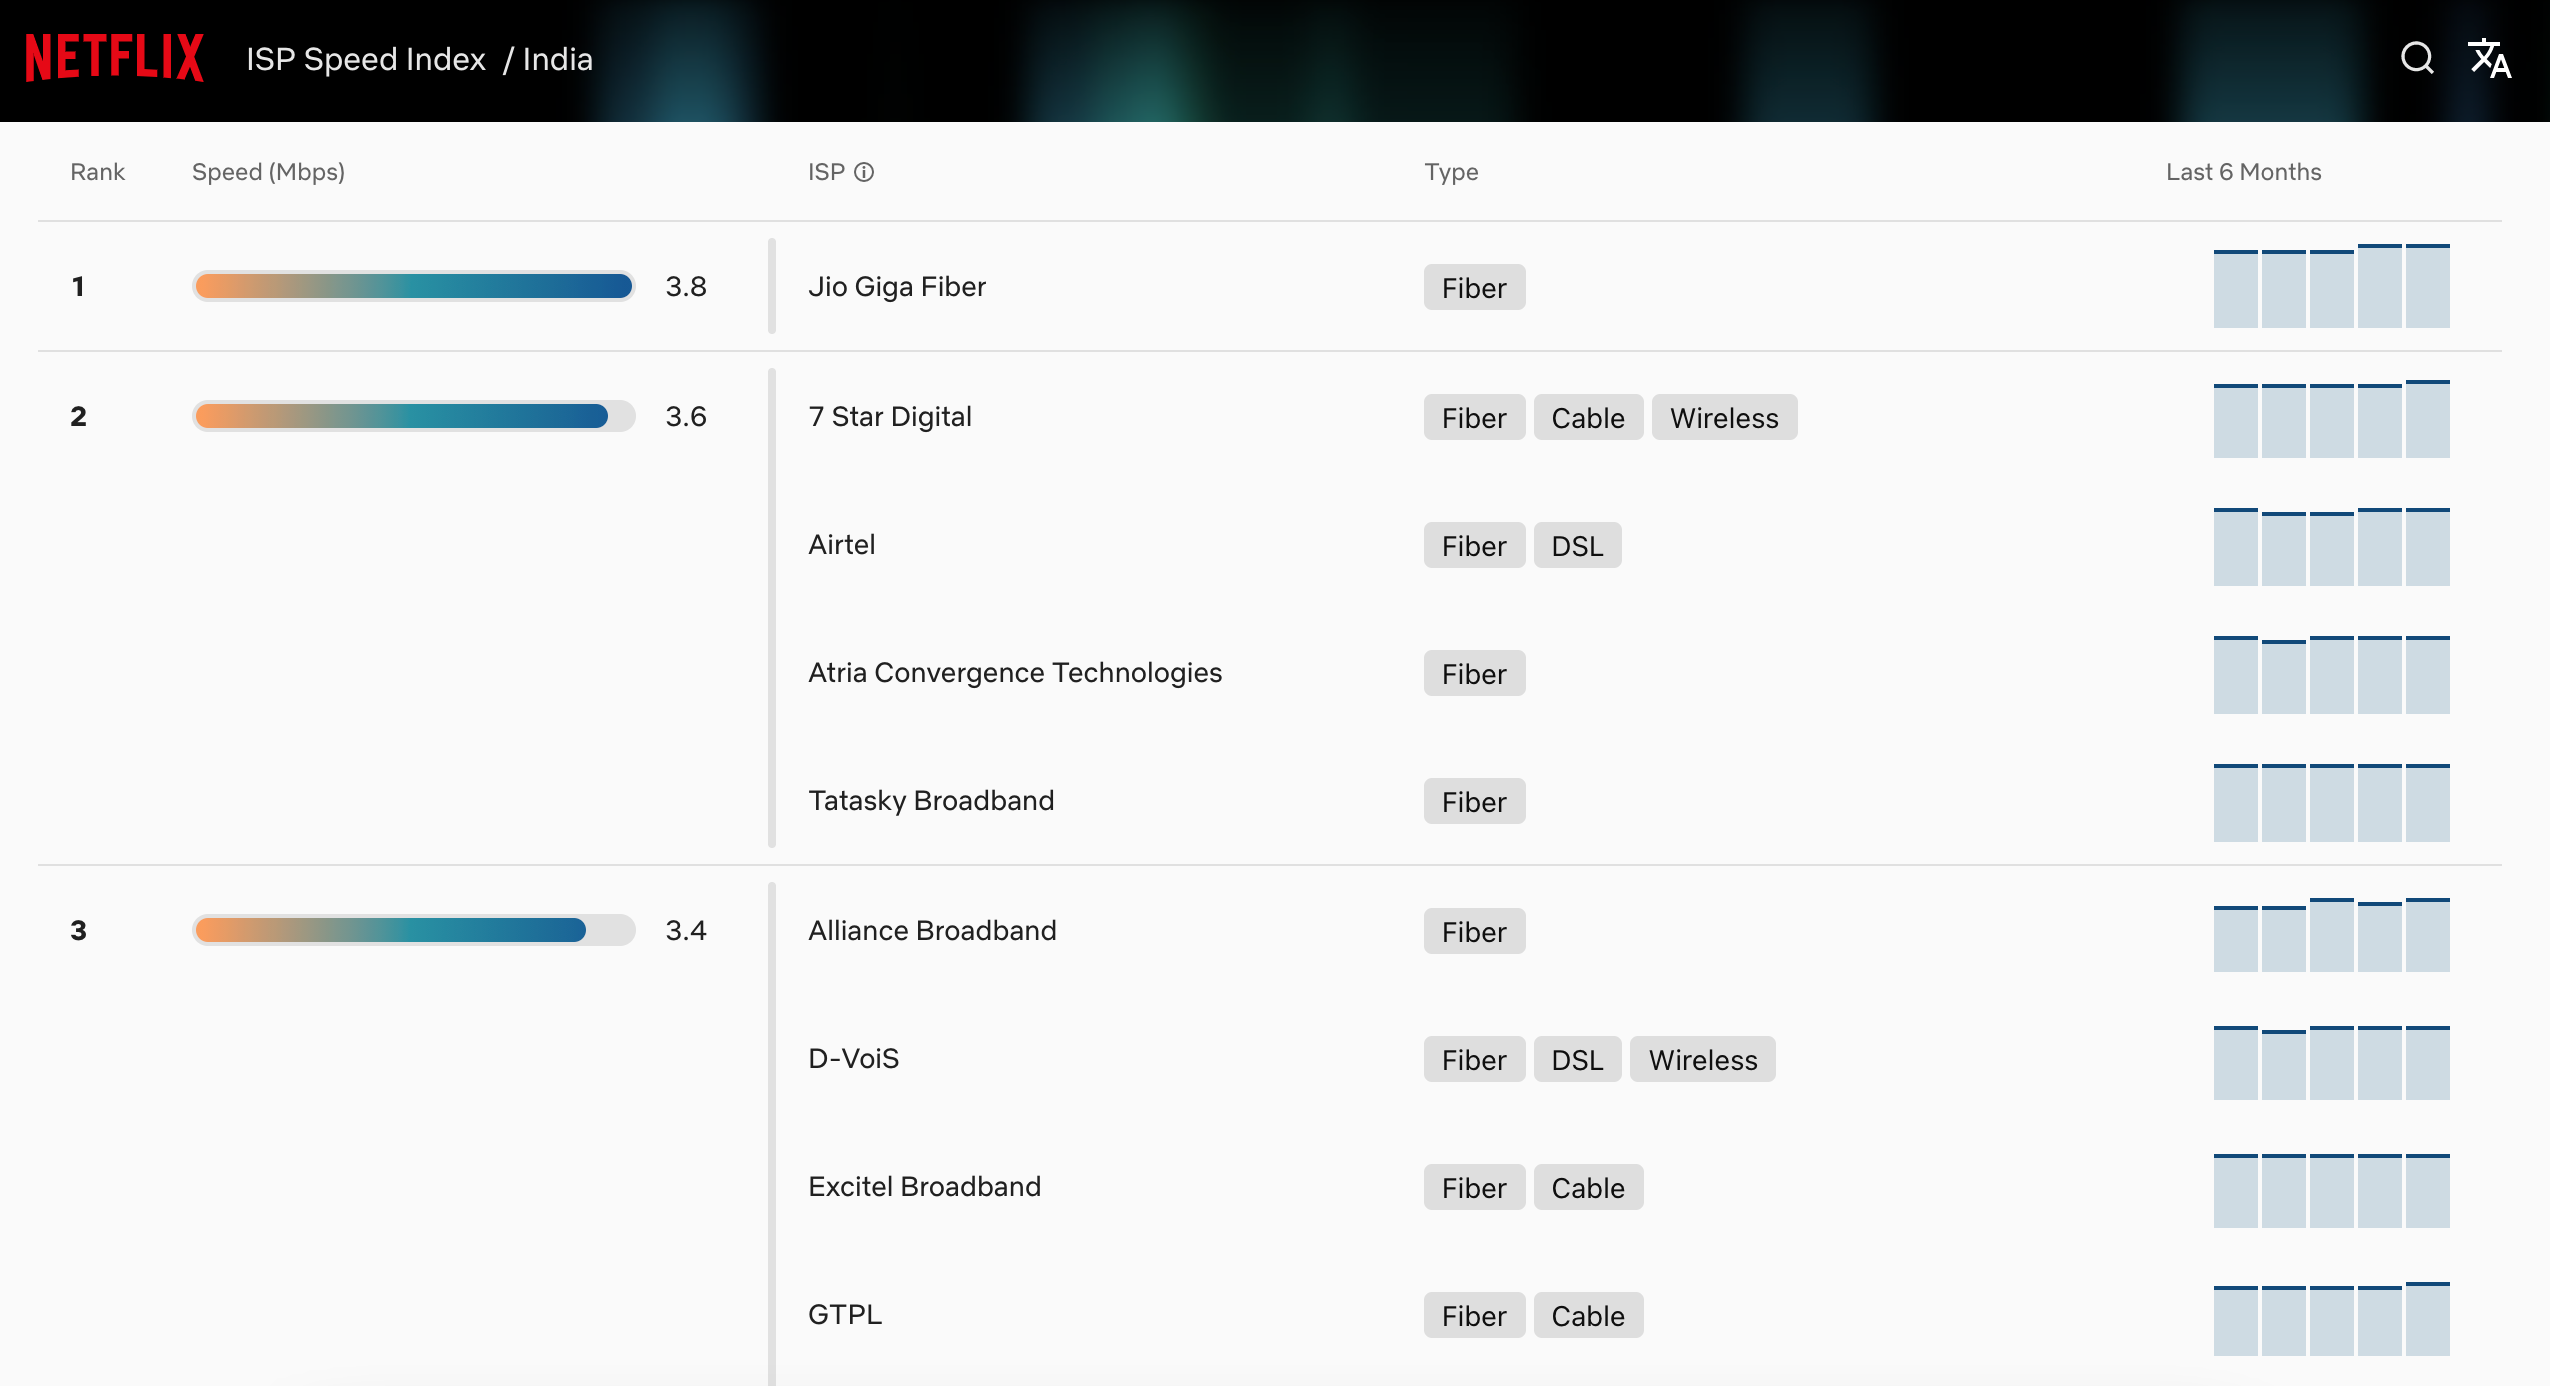Select Excitel Broadband ISP name
Screen dimensions: 2550x1386
coord(924,1187)
